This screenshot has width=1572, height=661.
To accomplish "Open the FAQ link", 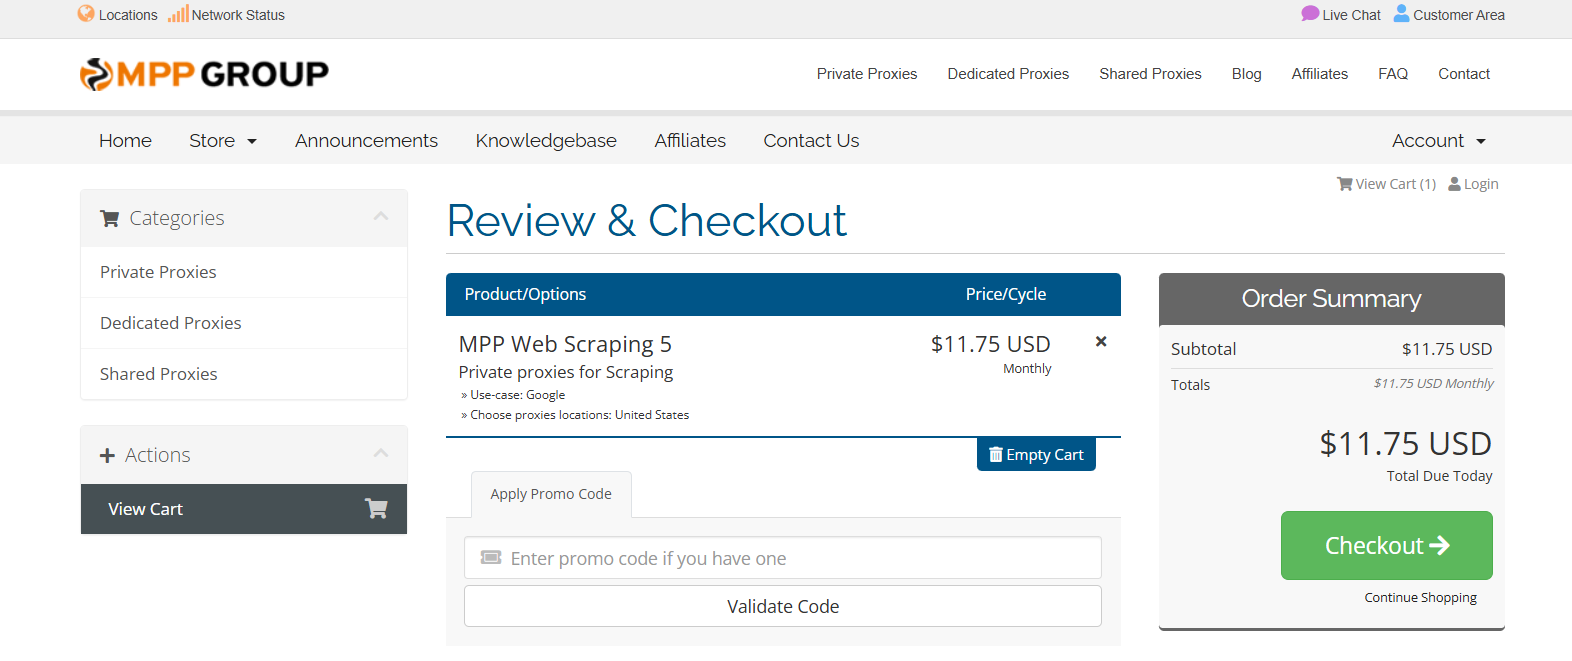I will click(x=1393, y=74).
